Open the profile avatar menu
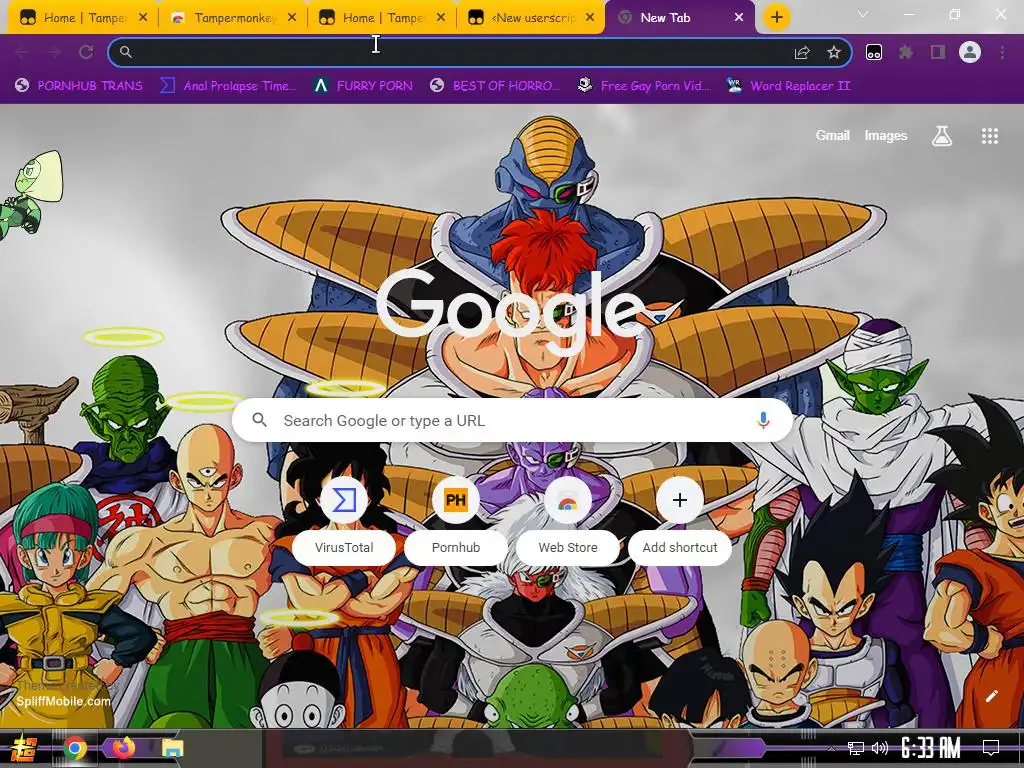The height and width of the screenshot is (768, 1024). pyautogui.click(x=970, y=52)
